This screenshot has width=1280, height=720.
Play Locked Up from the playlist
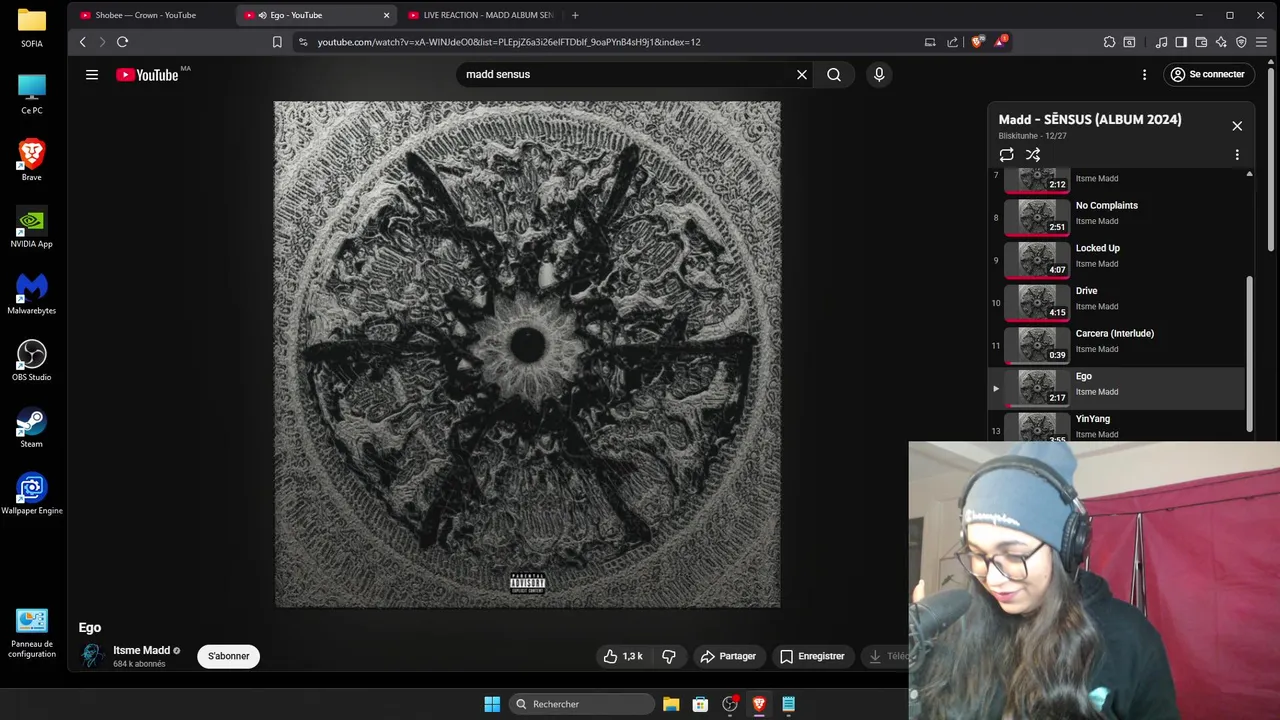point(1117,259)
